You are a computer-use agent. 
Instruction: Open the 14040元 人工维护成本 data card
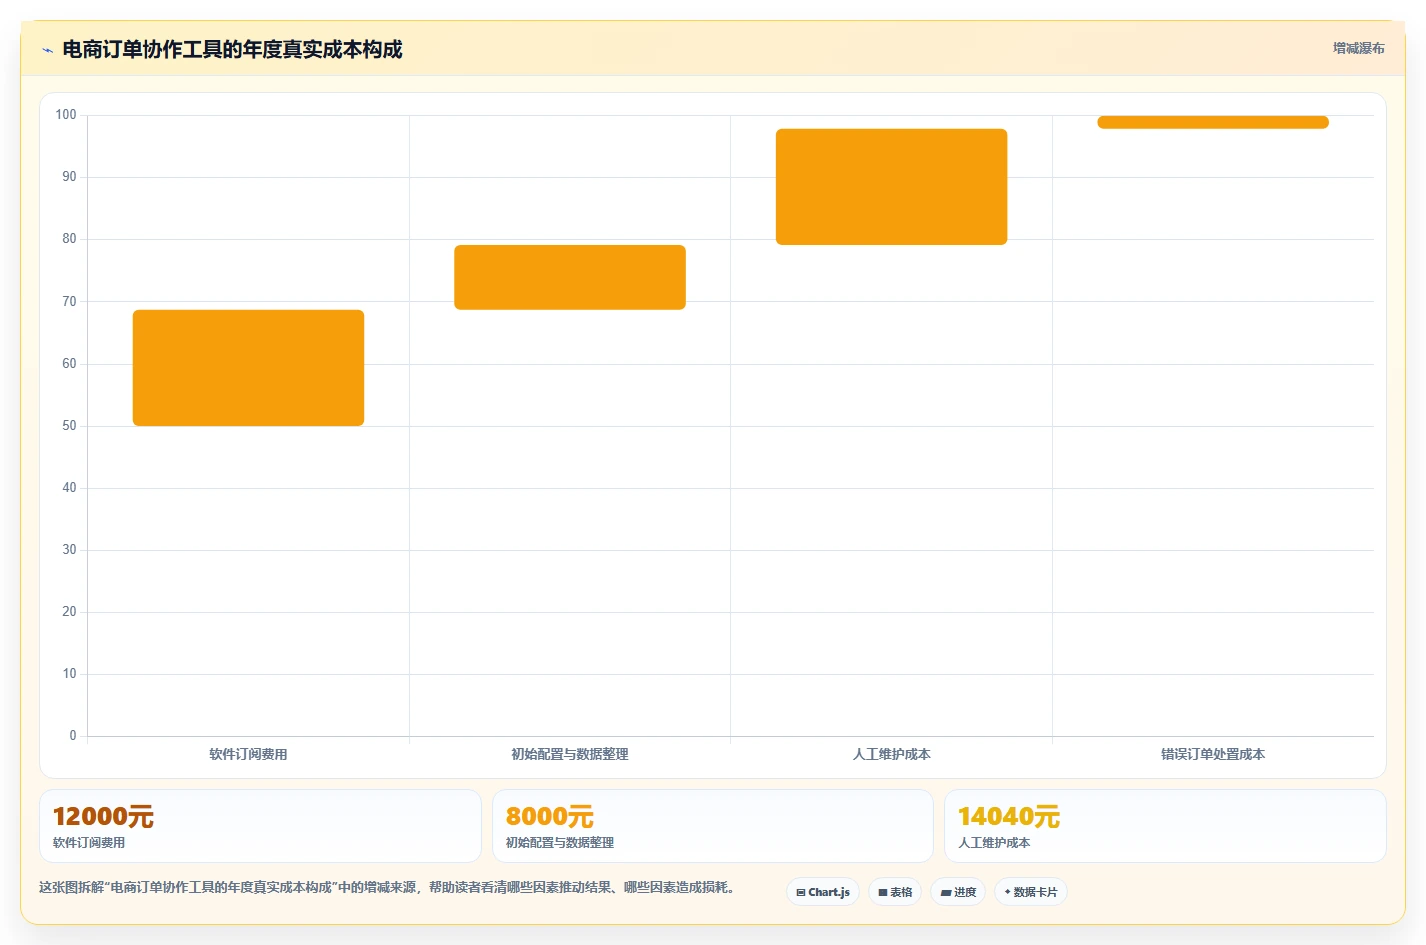click(1165, 826)
